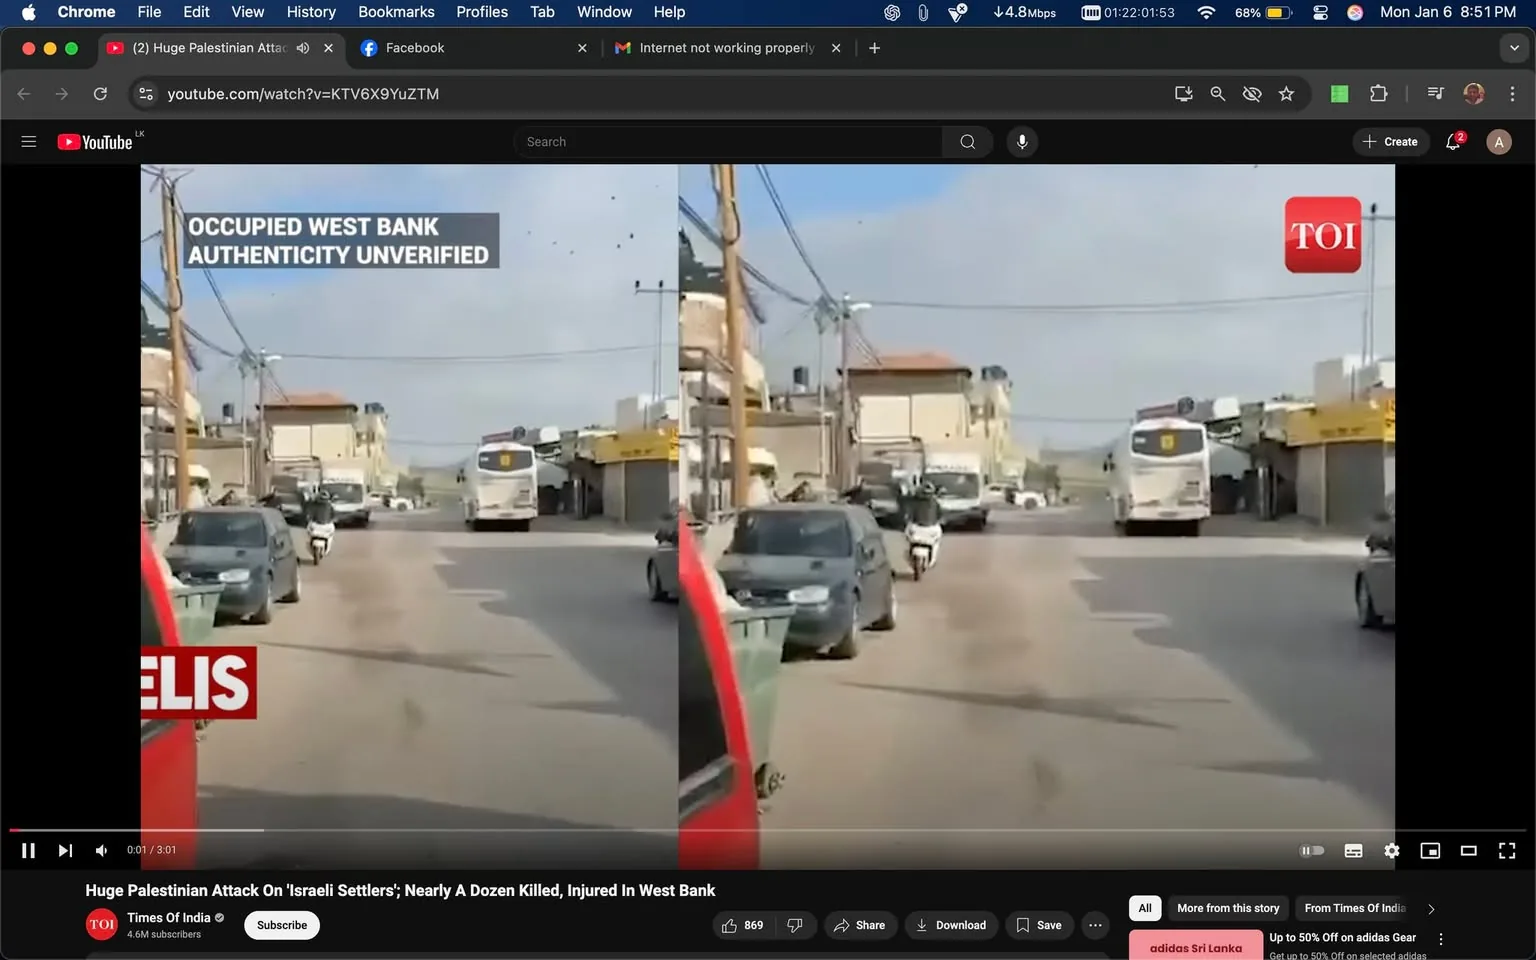The width and height of the screenshot is (1536, 960).
Task: Toggle autoplay off
Action: click(x=1312, y=850)
